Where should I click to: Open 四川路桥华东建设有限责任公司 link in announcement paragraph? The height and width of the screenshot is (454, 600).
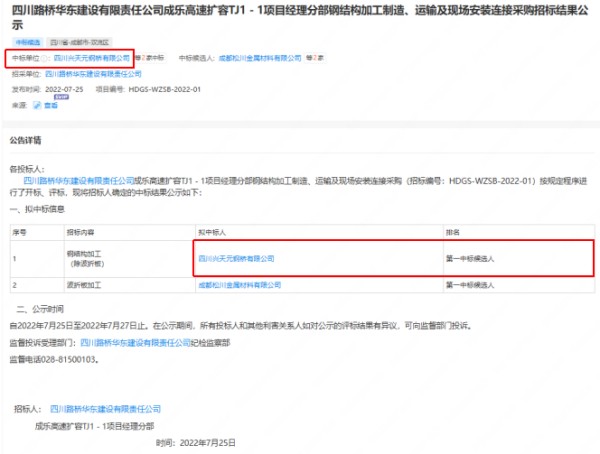pyautogui.click(x=79, y=180)
